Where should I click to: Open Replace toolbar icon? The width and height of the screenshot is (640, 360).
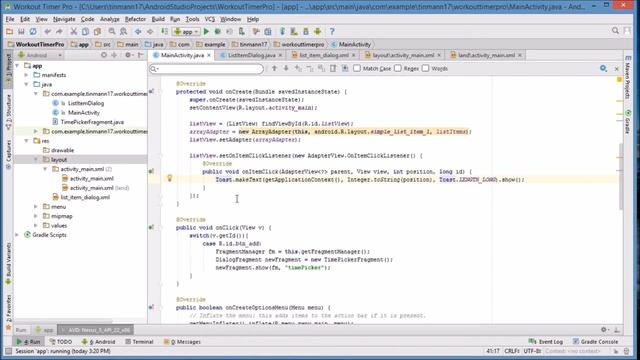click(x=123, y=31)
